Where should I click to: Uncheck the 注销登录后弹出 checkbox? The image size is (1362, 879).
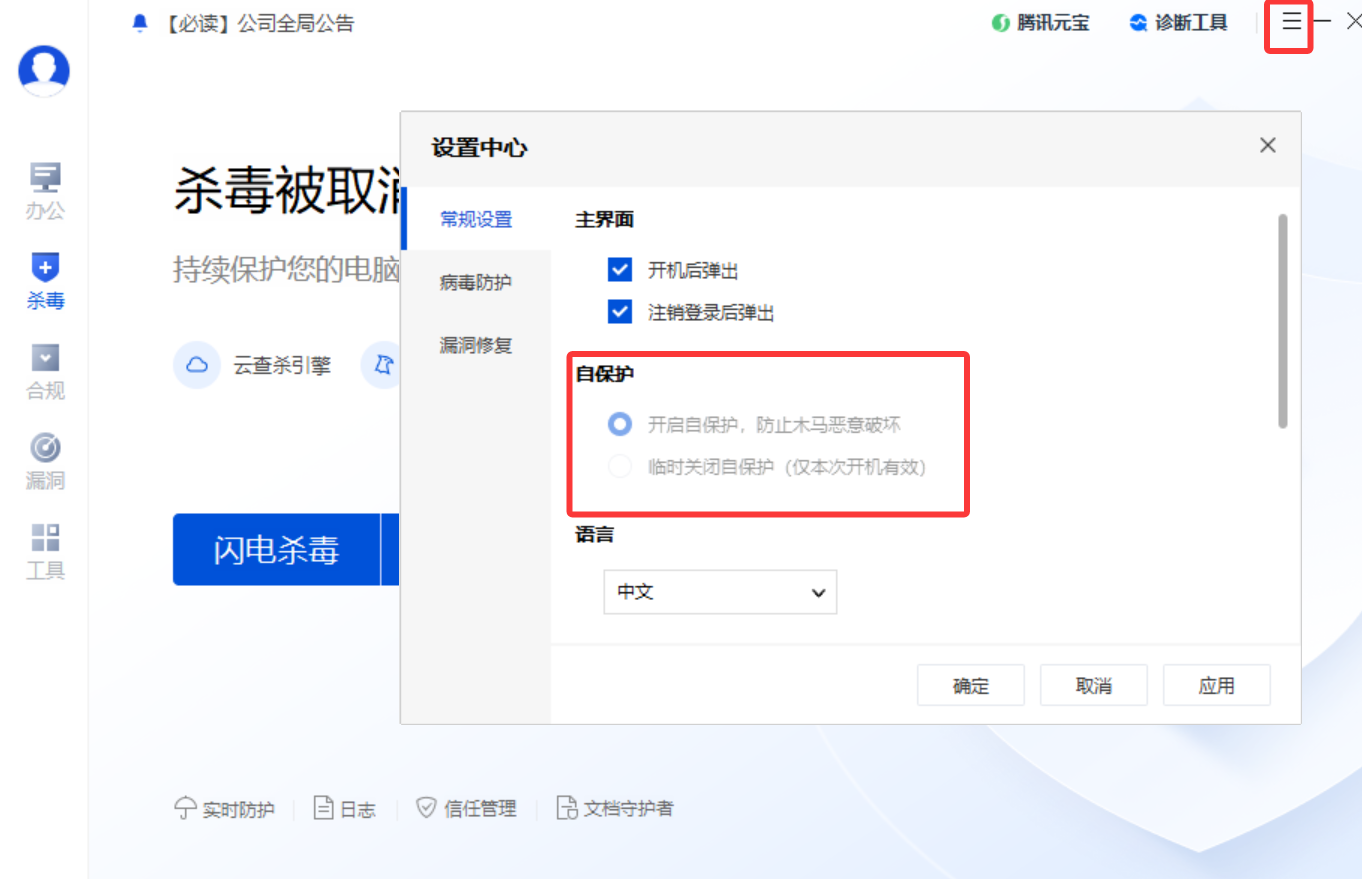click(620, 312)
